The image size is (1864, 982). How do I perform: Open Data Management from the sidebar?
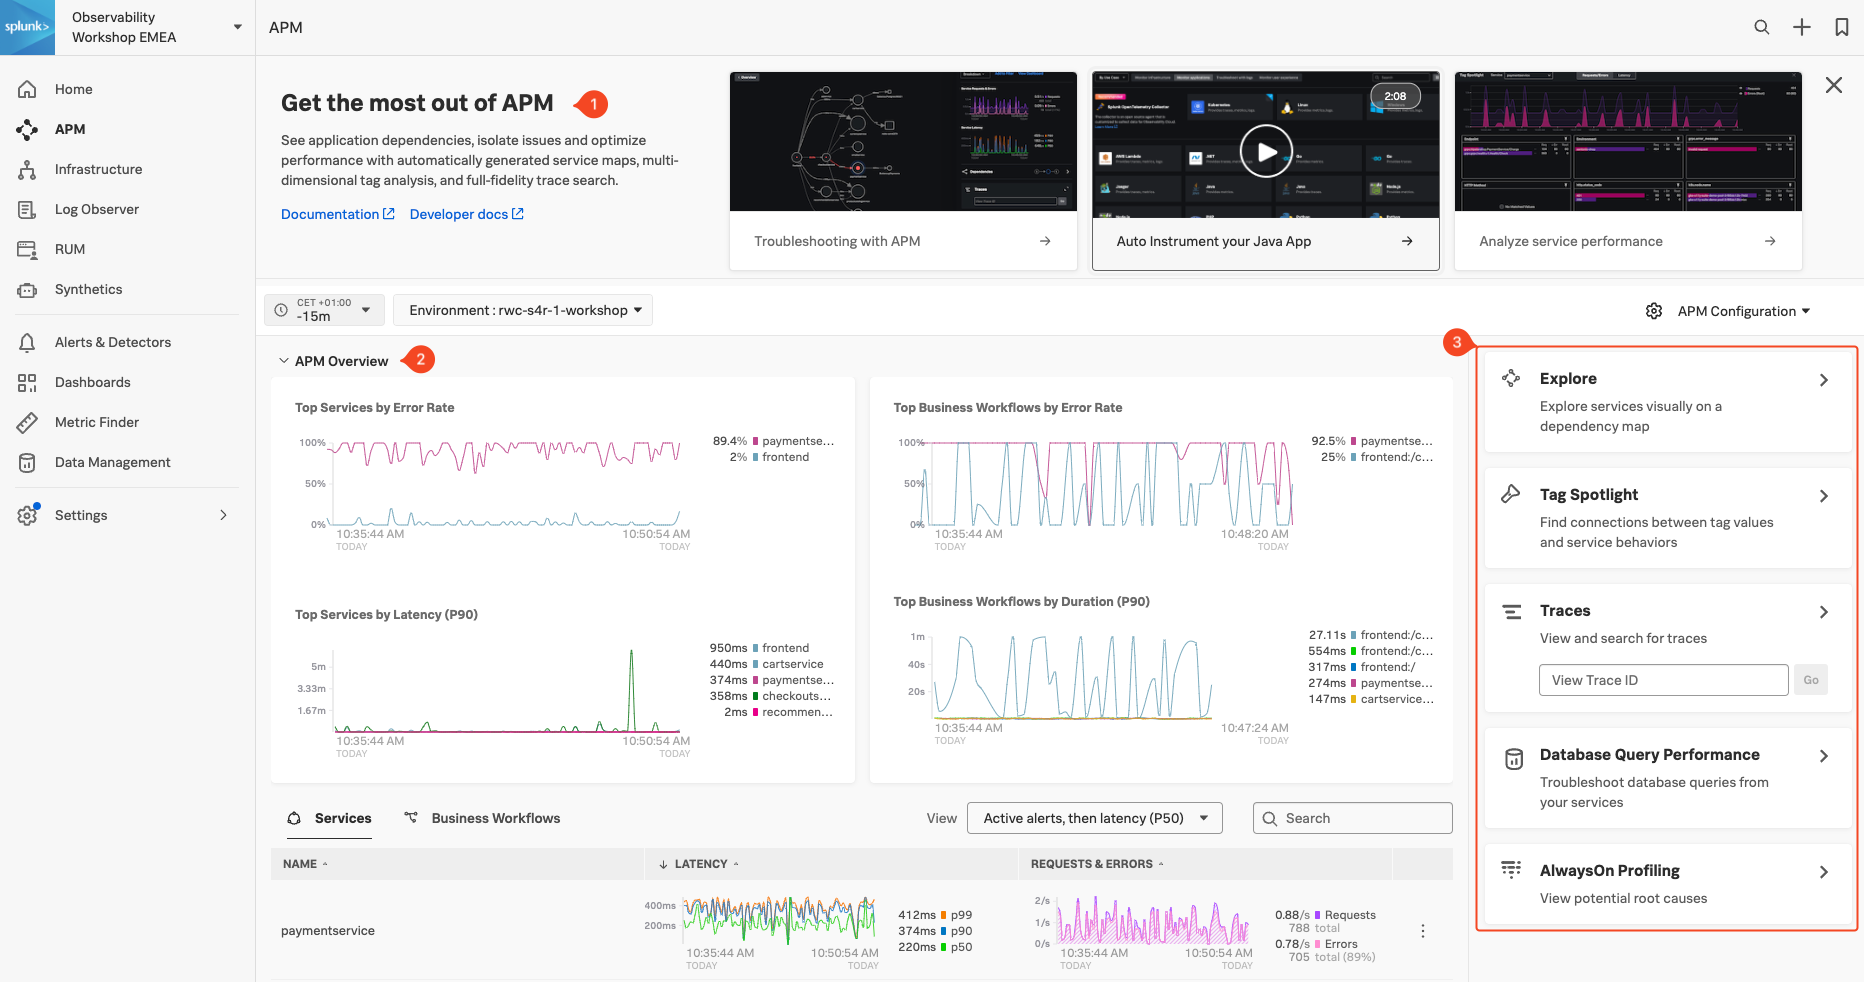112,462
